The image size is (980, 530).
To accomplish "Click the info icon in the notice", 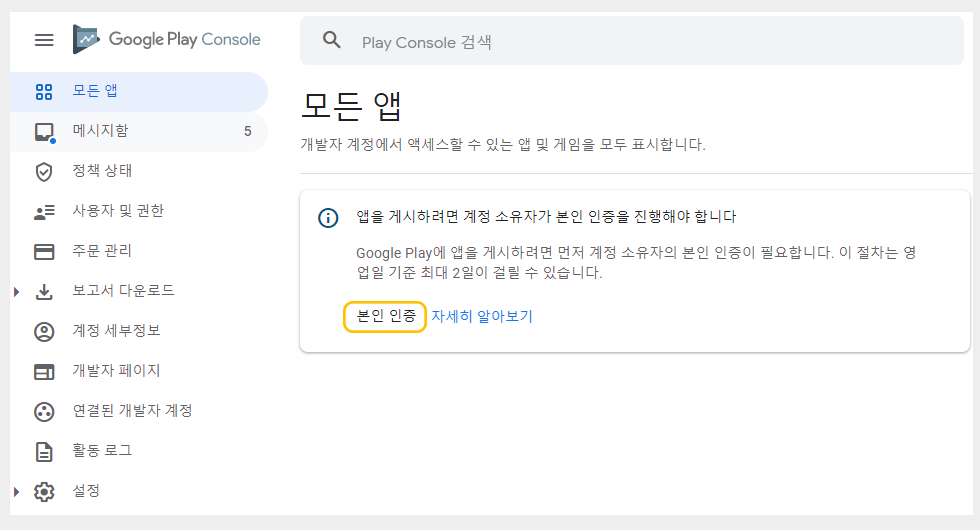I will pyautogui.click(x=328, y=218).
